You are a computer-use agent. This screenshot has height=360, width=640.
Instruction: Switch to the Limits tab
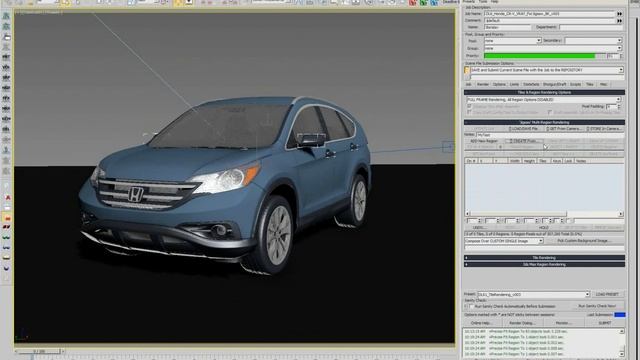pos(514,84)
